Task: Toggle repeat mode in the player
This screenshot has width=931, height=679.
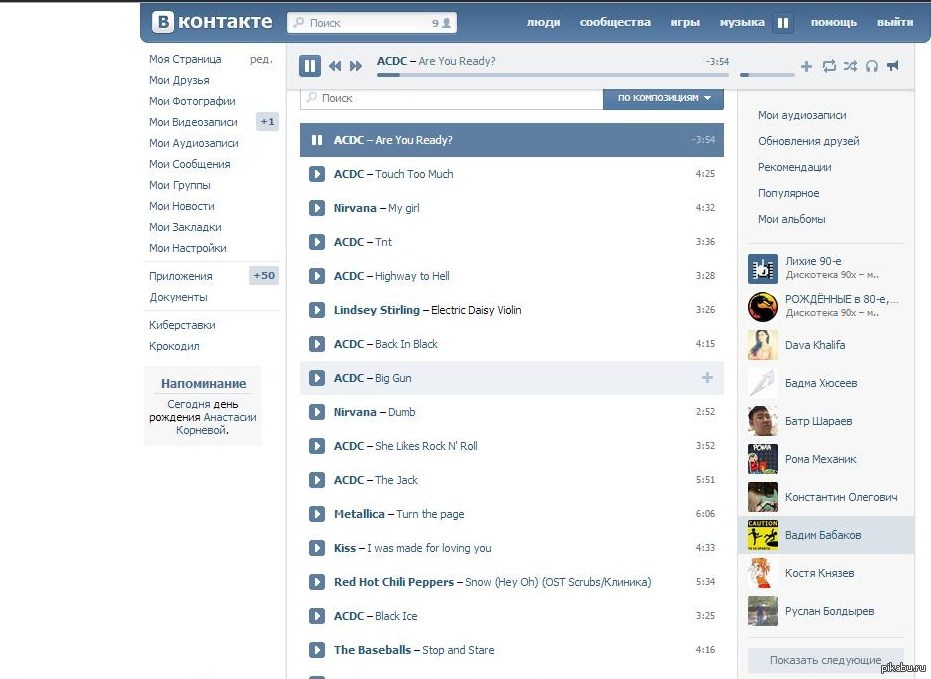Action: pos(829,66)
